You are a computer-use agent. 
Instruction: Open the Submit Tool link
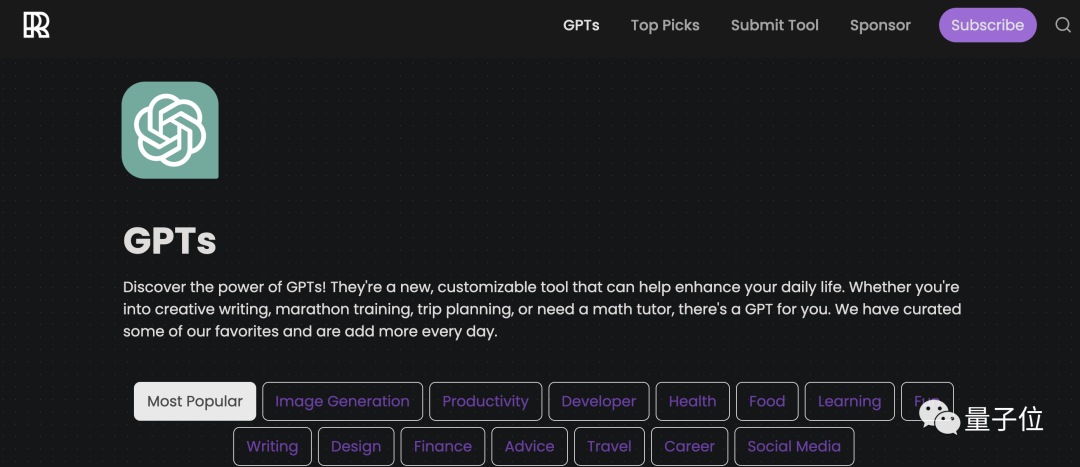coord(775,25)
